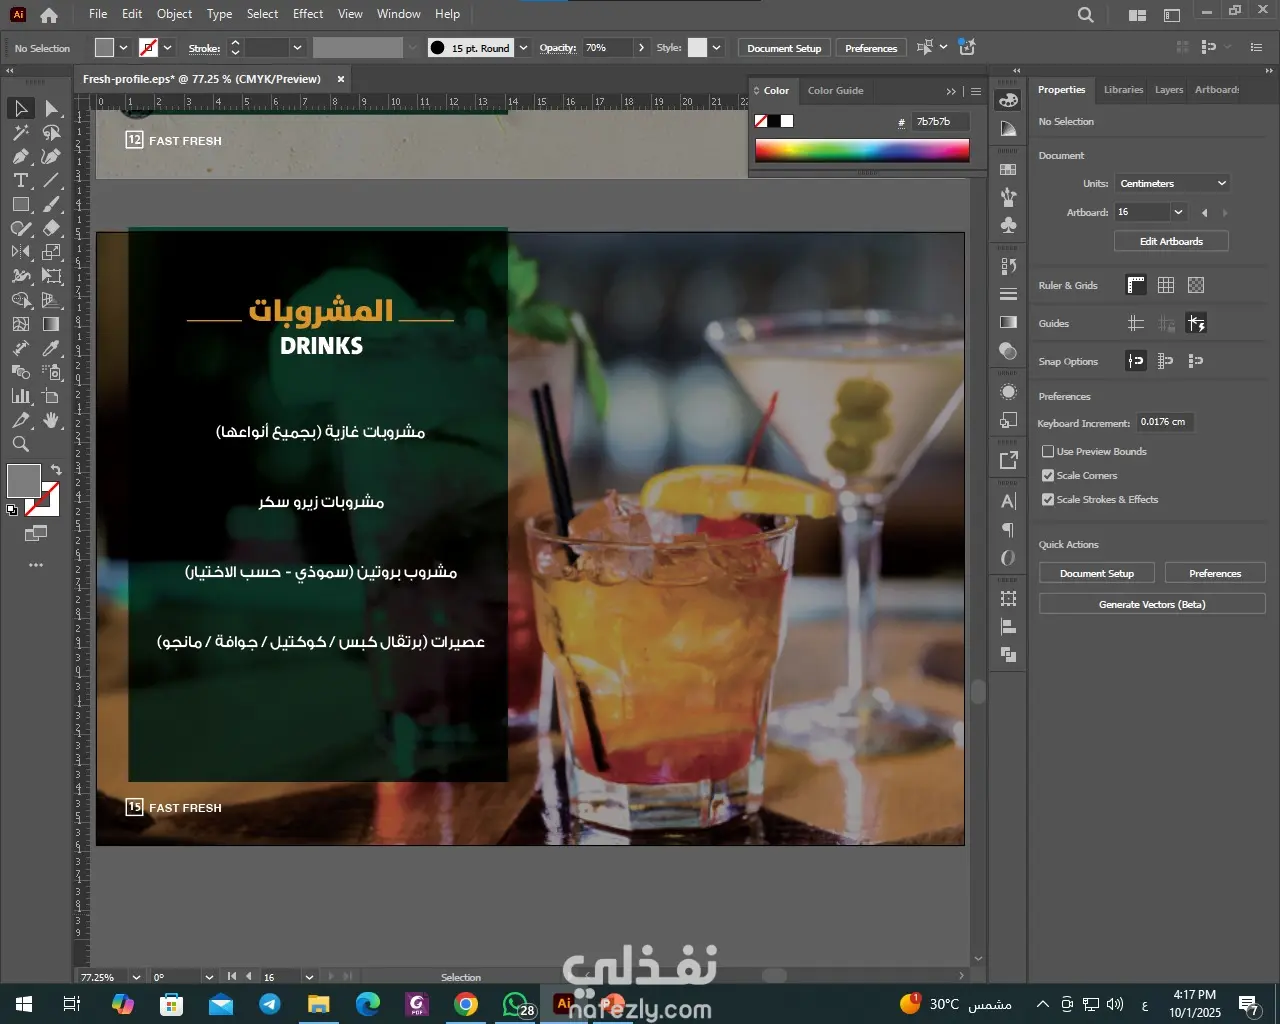1280x1024 pixels.
Task: Expand the Artboard number dropdown
Action: tap(1178, 212)
